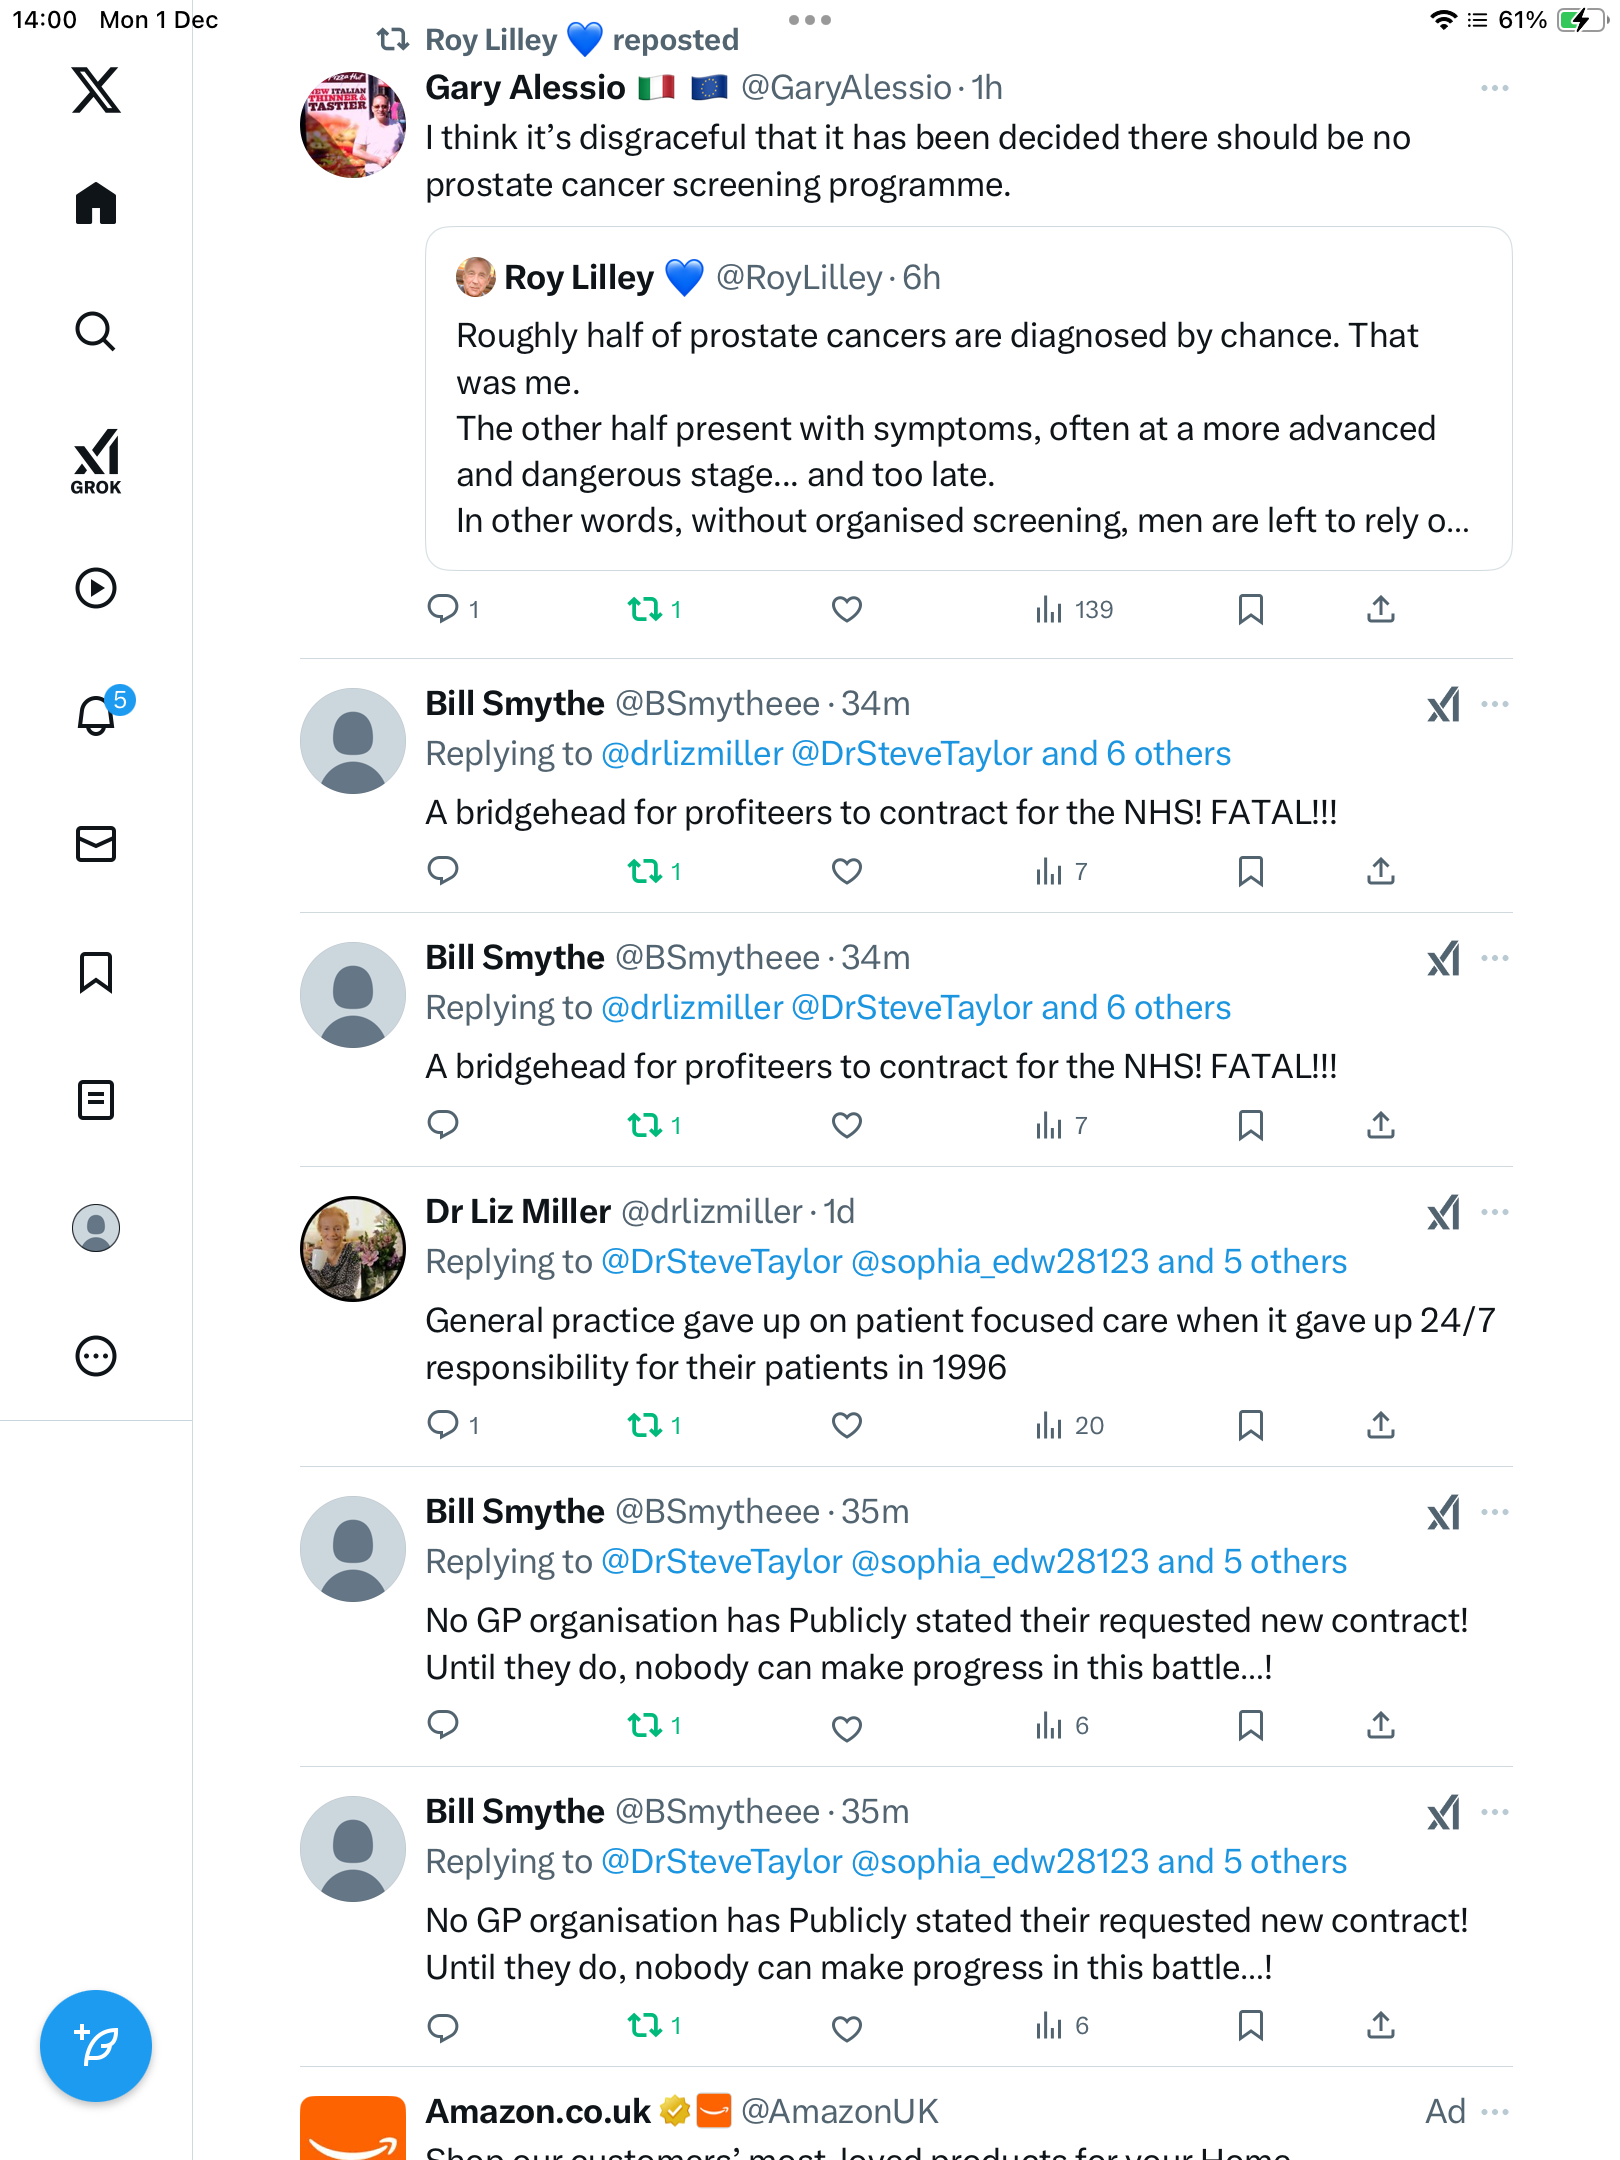This screenshot has width=1620, height=2160.
Task: Open more options on Dr Liz Miller's post
Action: (x=1494, y=1212)
